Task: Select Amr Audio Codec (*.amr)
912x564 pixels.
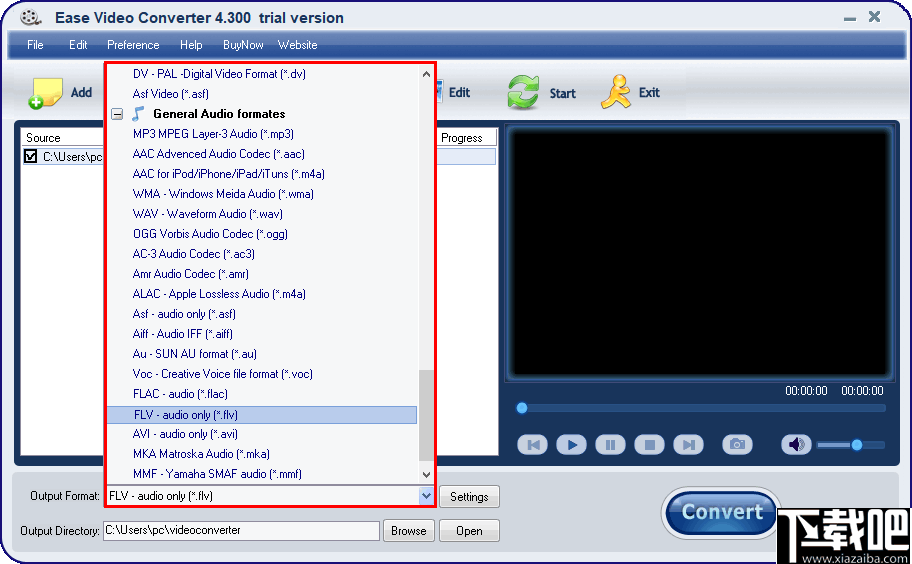Action: [x=191, y=274]
